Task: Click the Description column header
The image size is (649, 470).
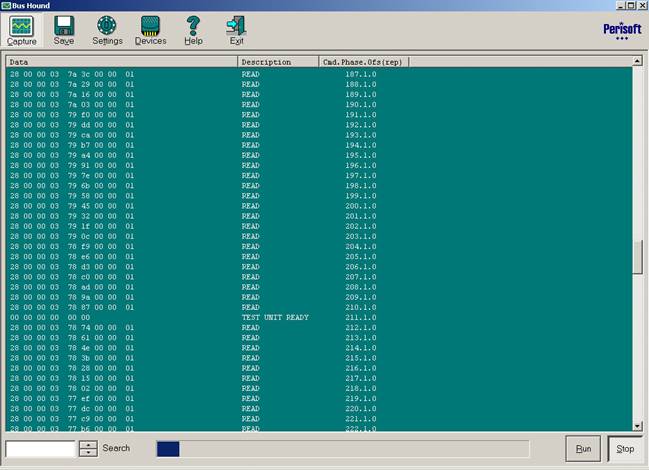Action: (277, 62)
